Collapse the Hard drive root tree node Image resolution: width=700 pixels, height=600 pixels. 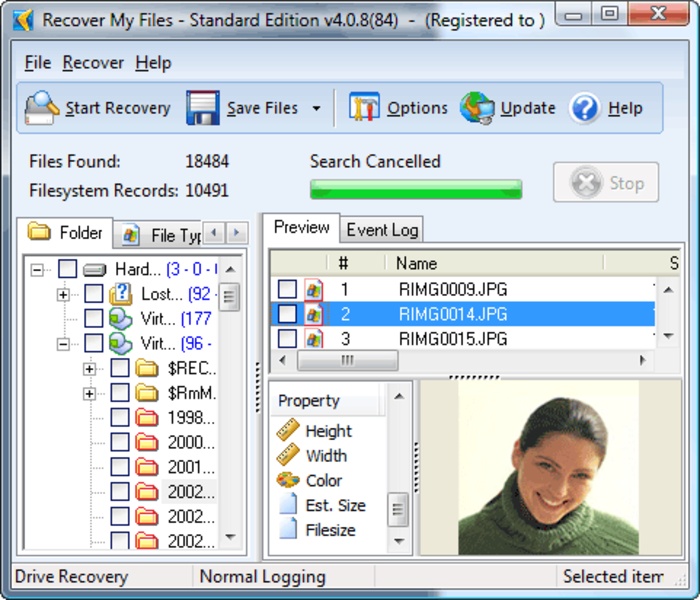click(38, 269)
